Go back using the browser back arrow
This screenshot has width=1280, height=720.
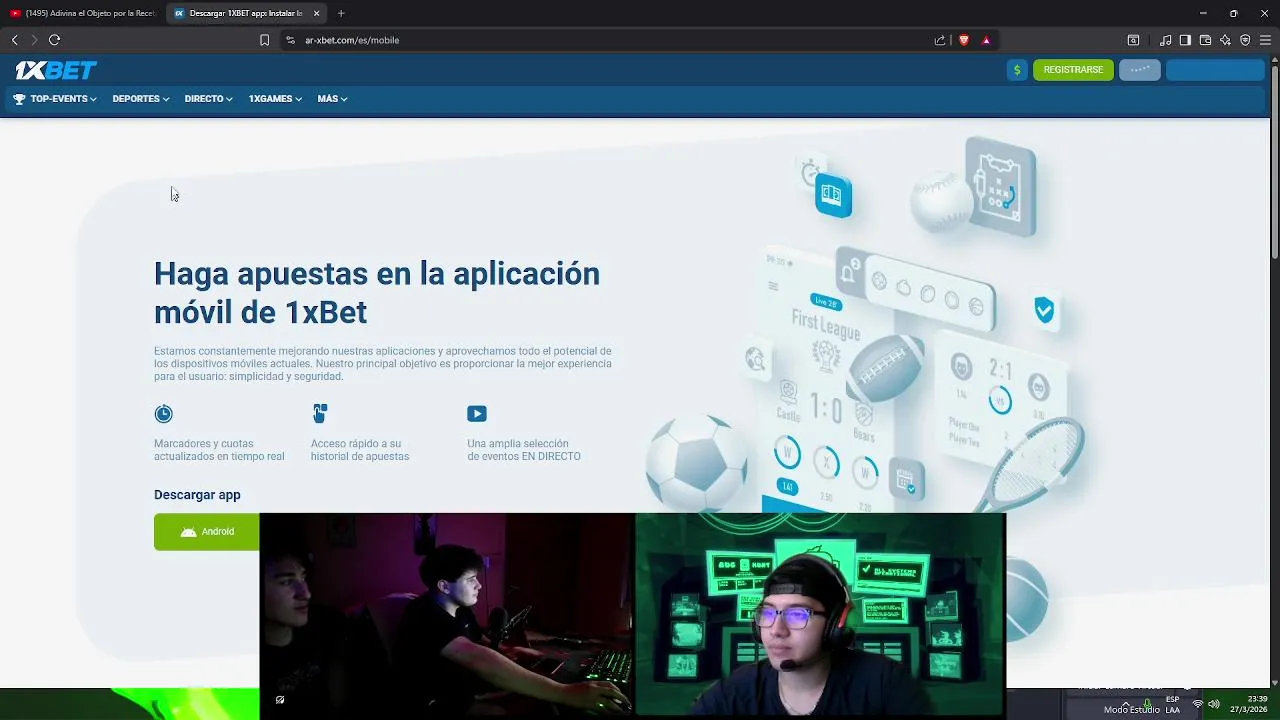click(x=14, y=40)
